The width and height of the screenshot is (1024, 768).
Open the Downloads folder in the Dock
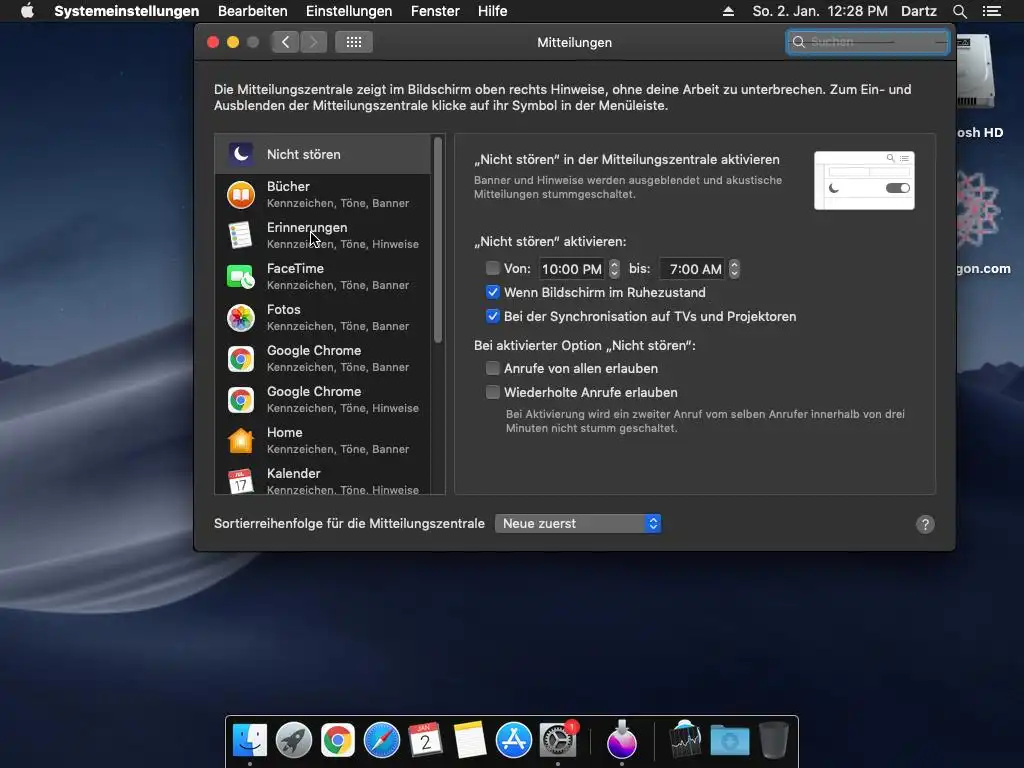click(x=729, y=740)
